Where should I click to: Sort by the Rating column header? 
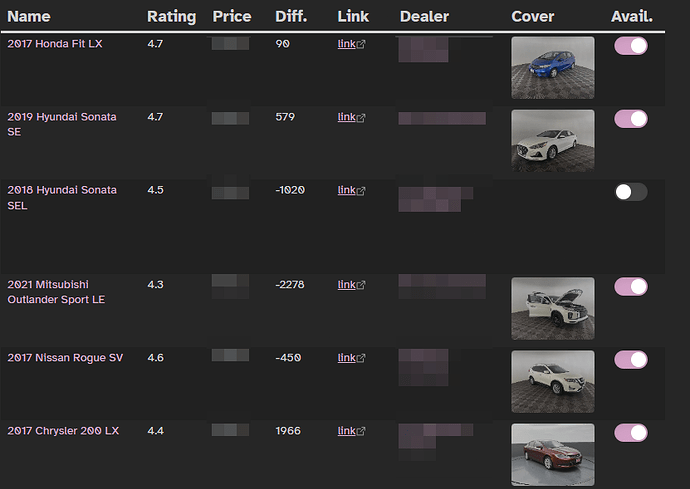172,17
